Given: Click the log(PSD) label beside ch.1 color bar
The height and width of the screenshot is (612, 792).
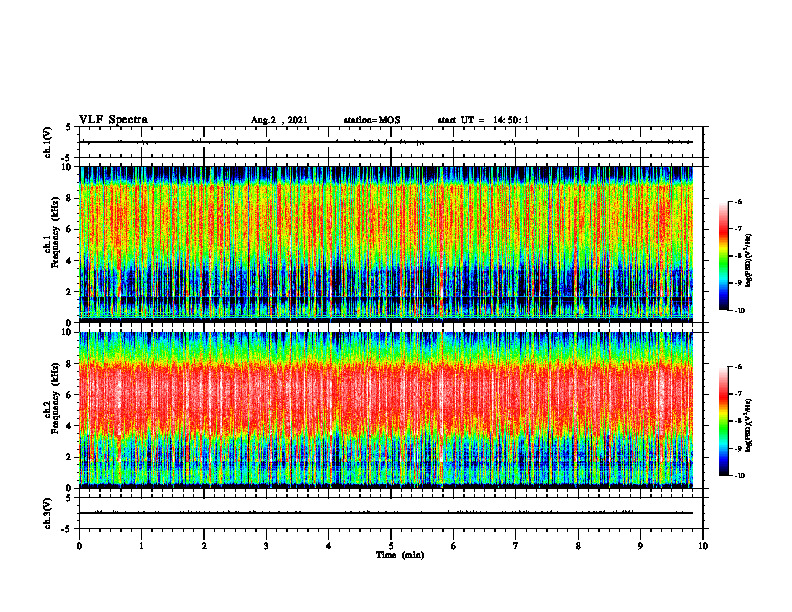Looking at the screenshot, I should click(749, 261).
